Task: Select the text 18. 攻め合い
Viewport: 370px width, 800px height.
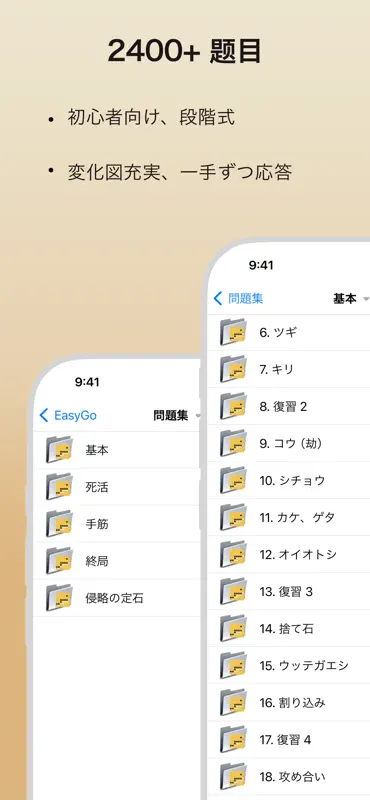Action: pos(292,777)
